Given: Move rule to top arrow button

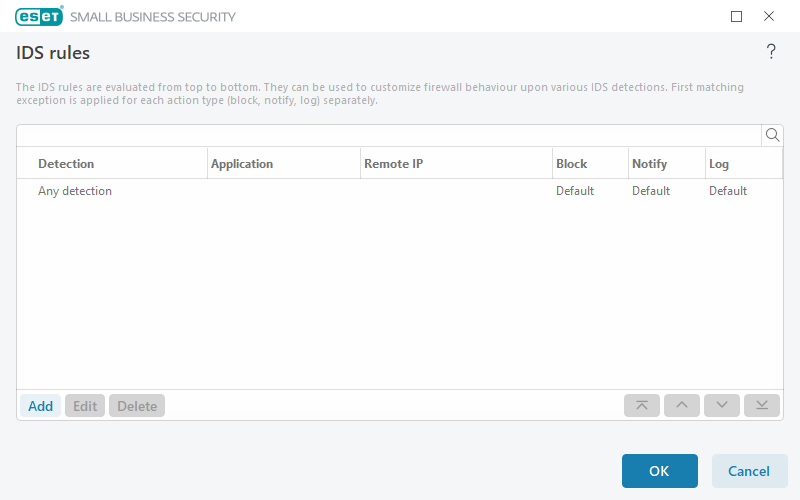Looking at the screenshot, I should pyautogui.click(x=642, y=405).
